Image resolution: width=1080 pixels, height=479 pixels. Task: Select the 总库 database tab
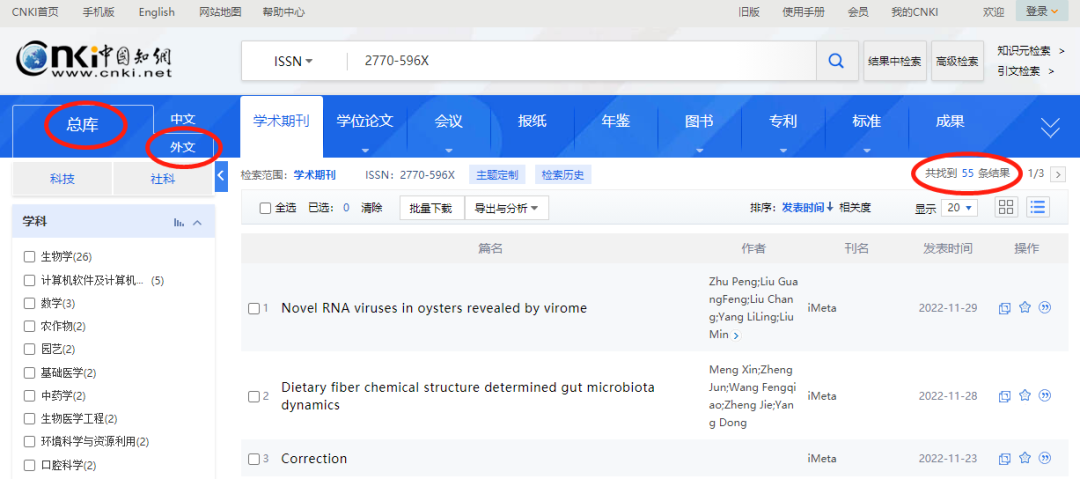coord(83,125)
